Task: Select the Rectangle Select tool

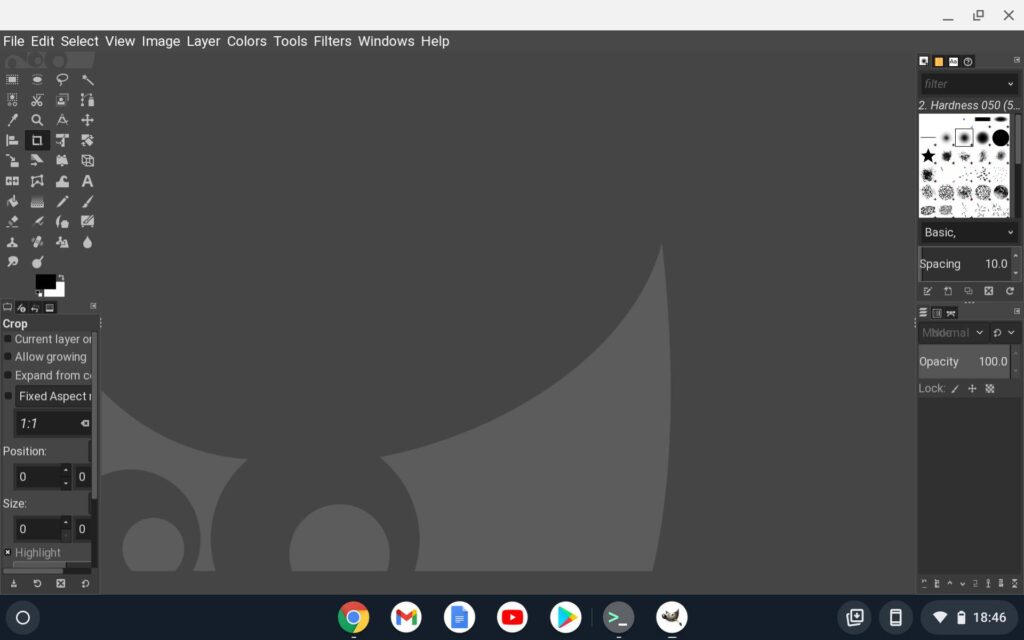Action: pos(12,80)
